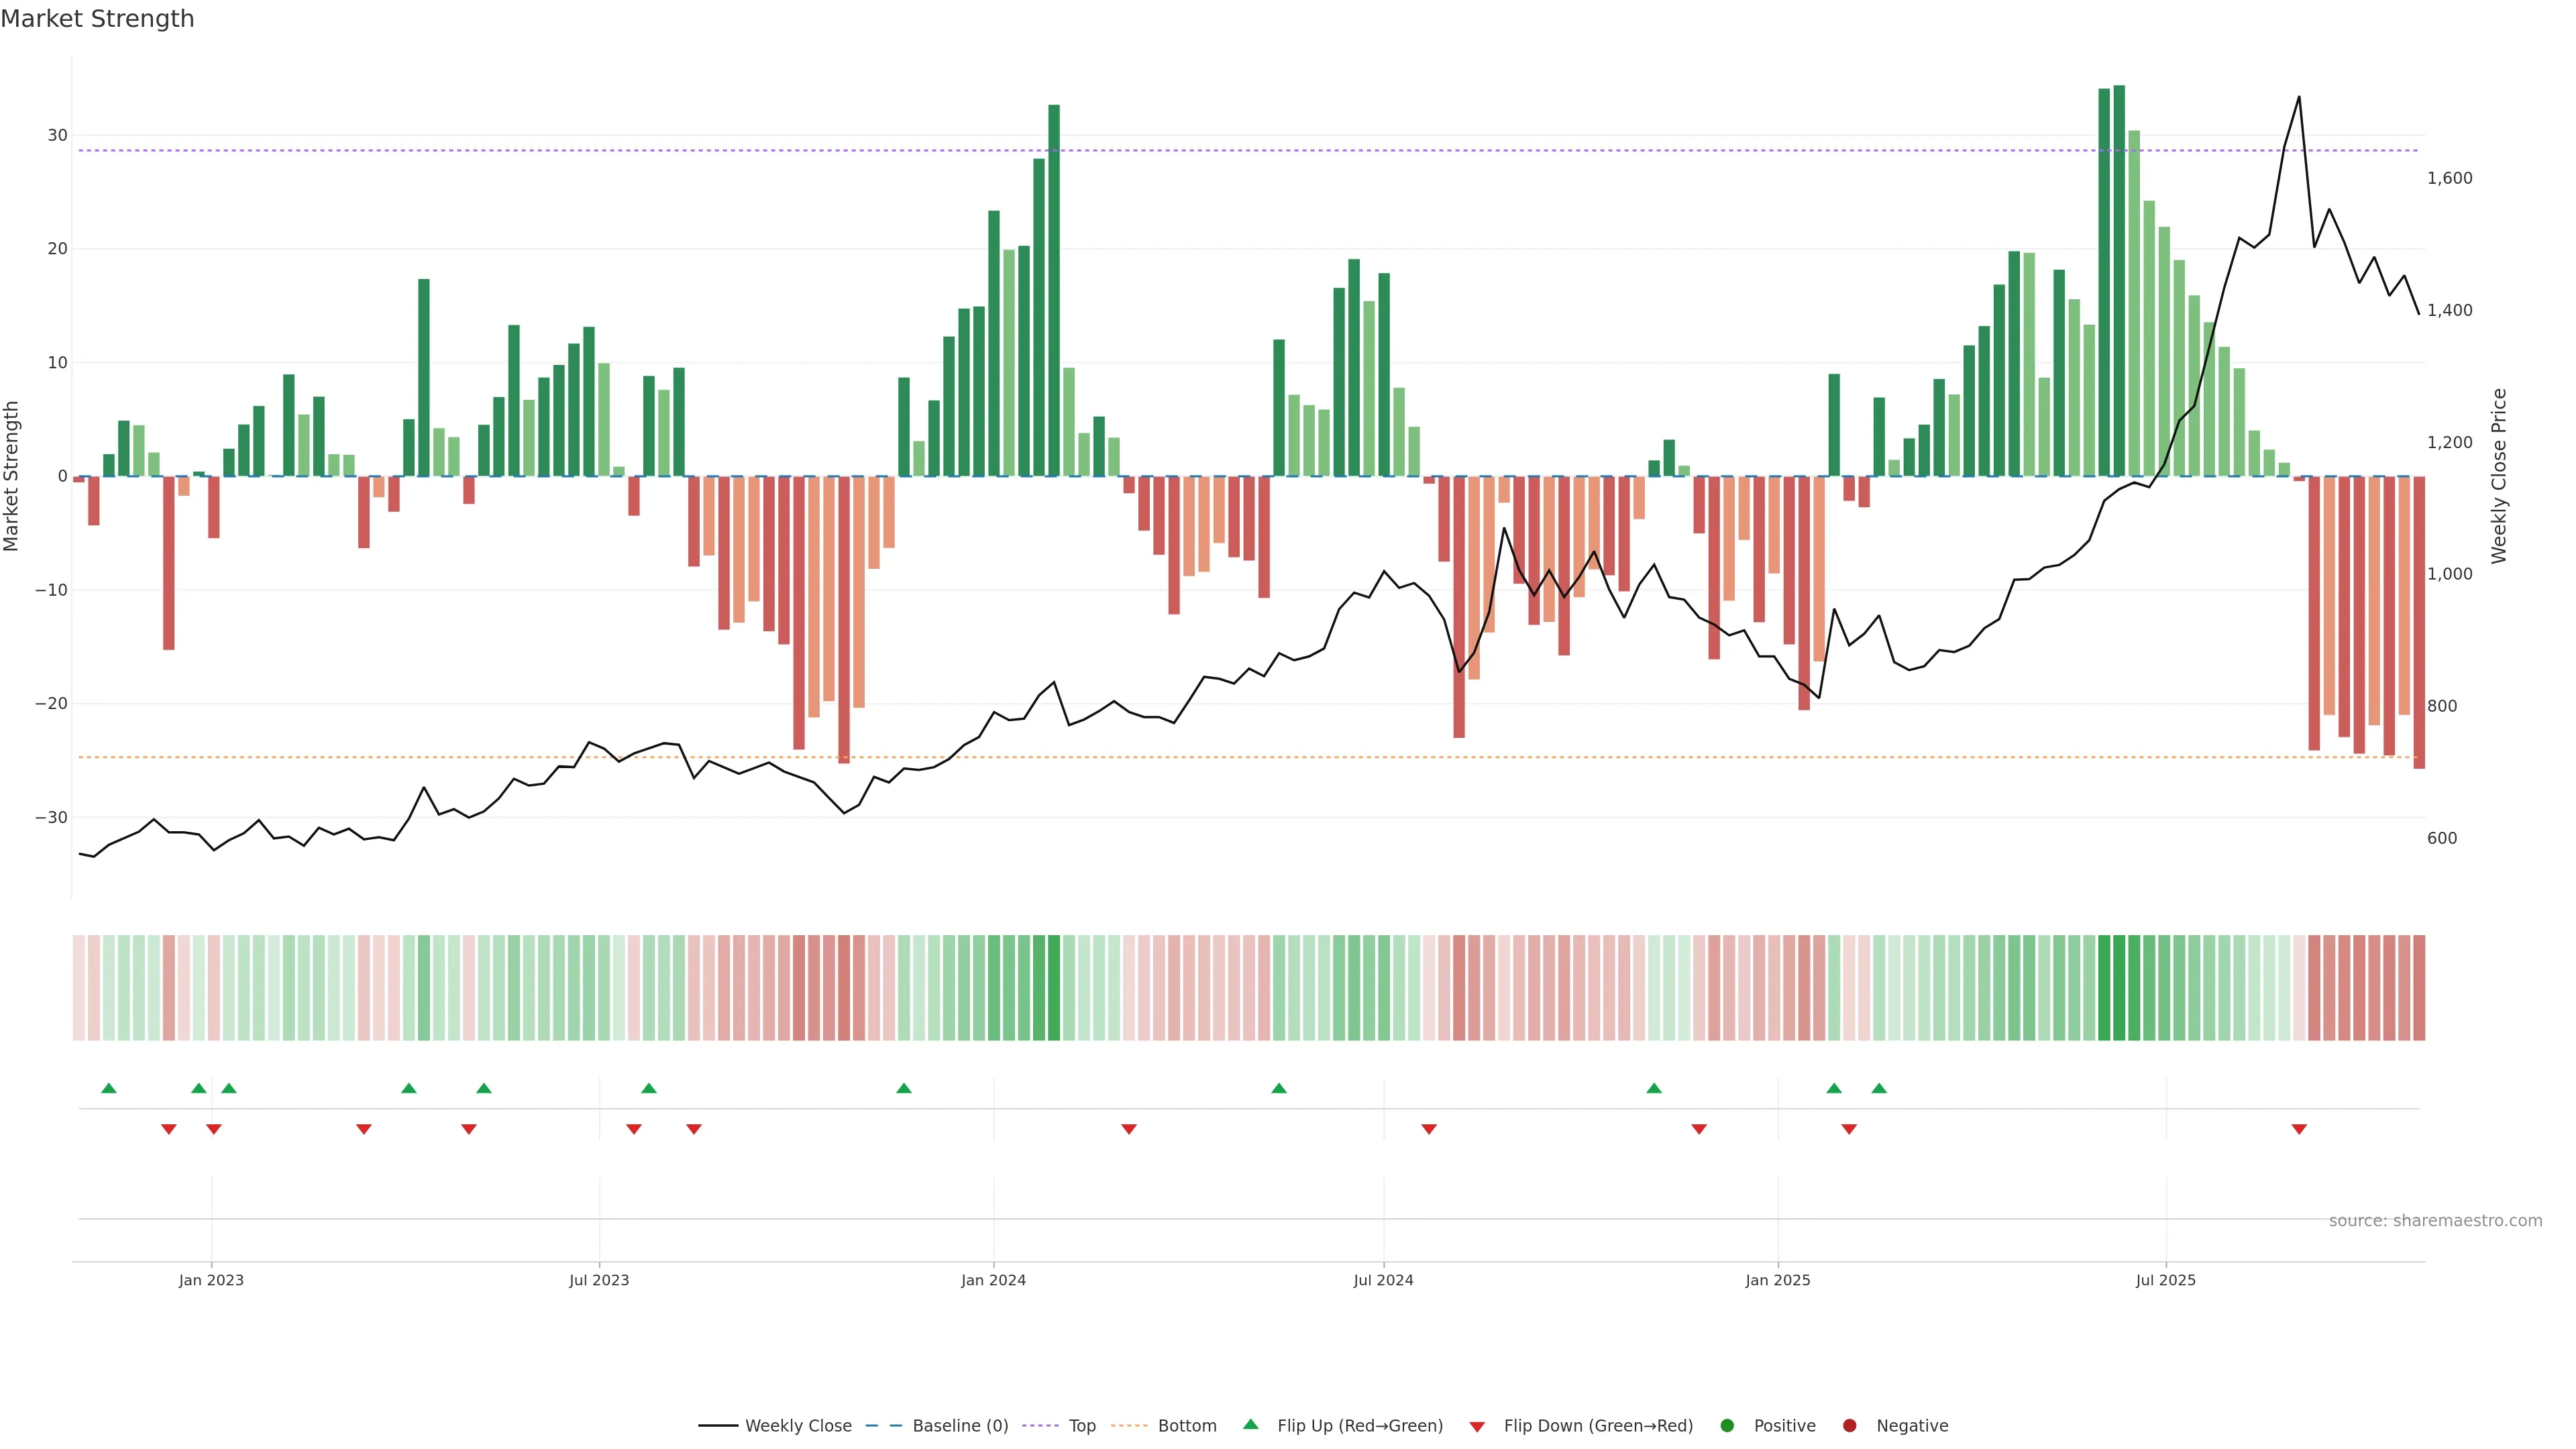The image size is (2576, 1449).
Task: Click the rightmost red cell in the heatmap strip
Action: coord(2419,988)
